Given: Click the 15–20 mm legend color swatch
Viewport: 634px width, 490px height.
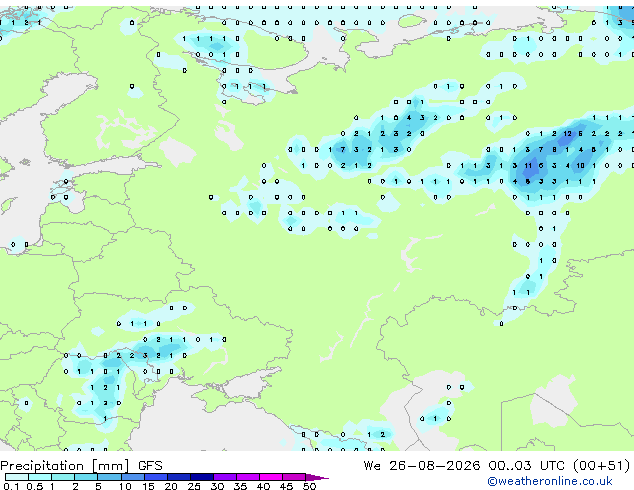Looking at the screenshot, I should click(156, 477).
